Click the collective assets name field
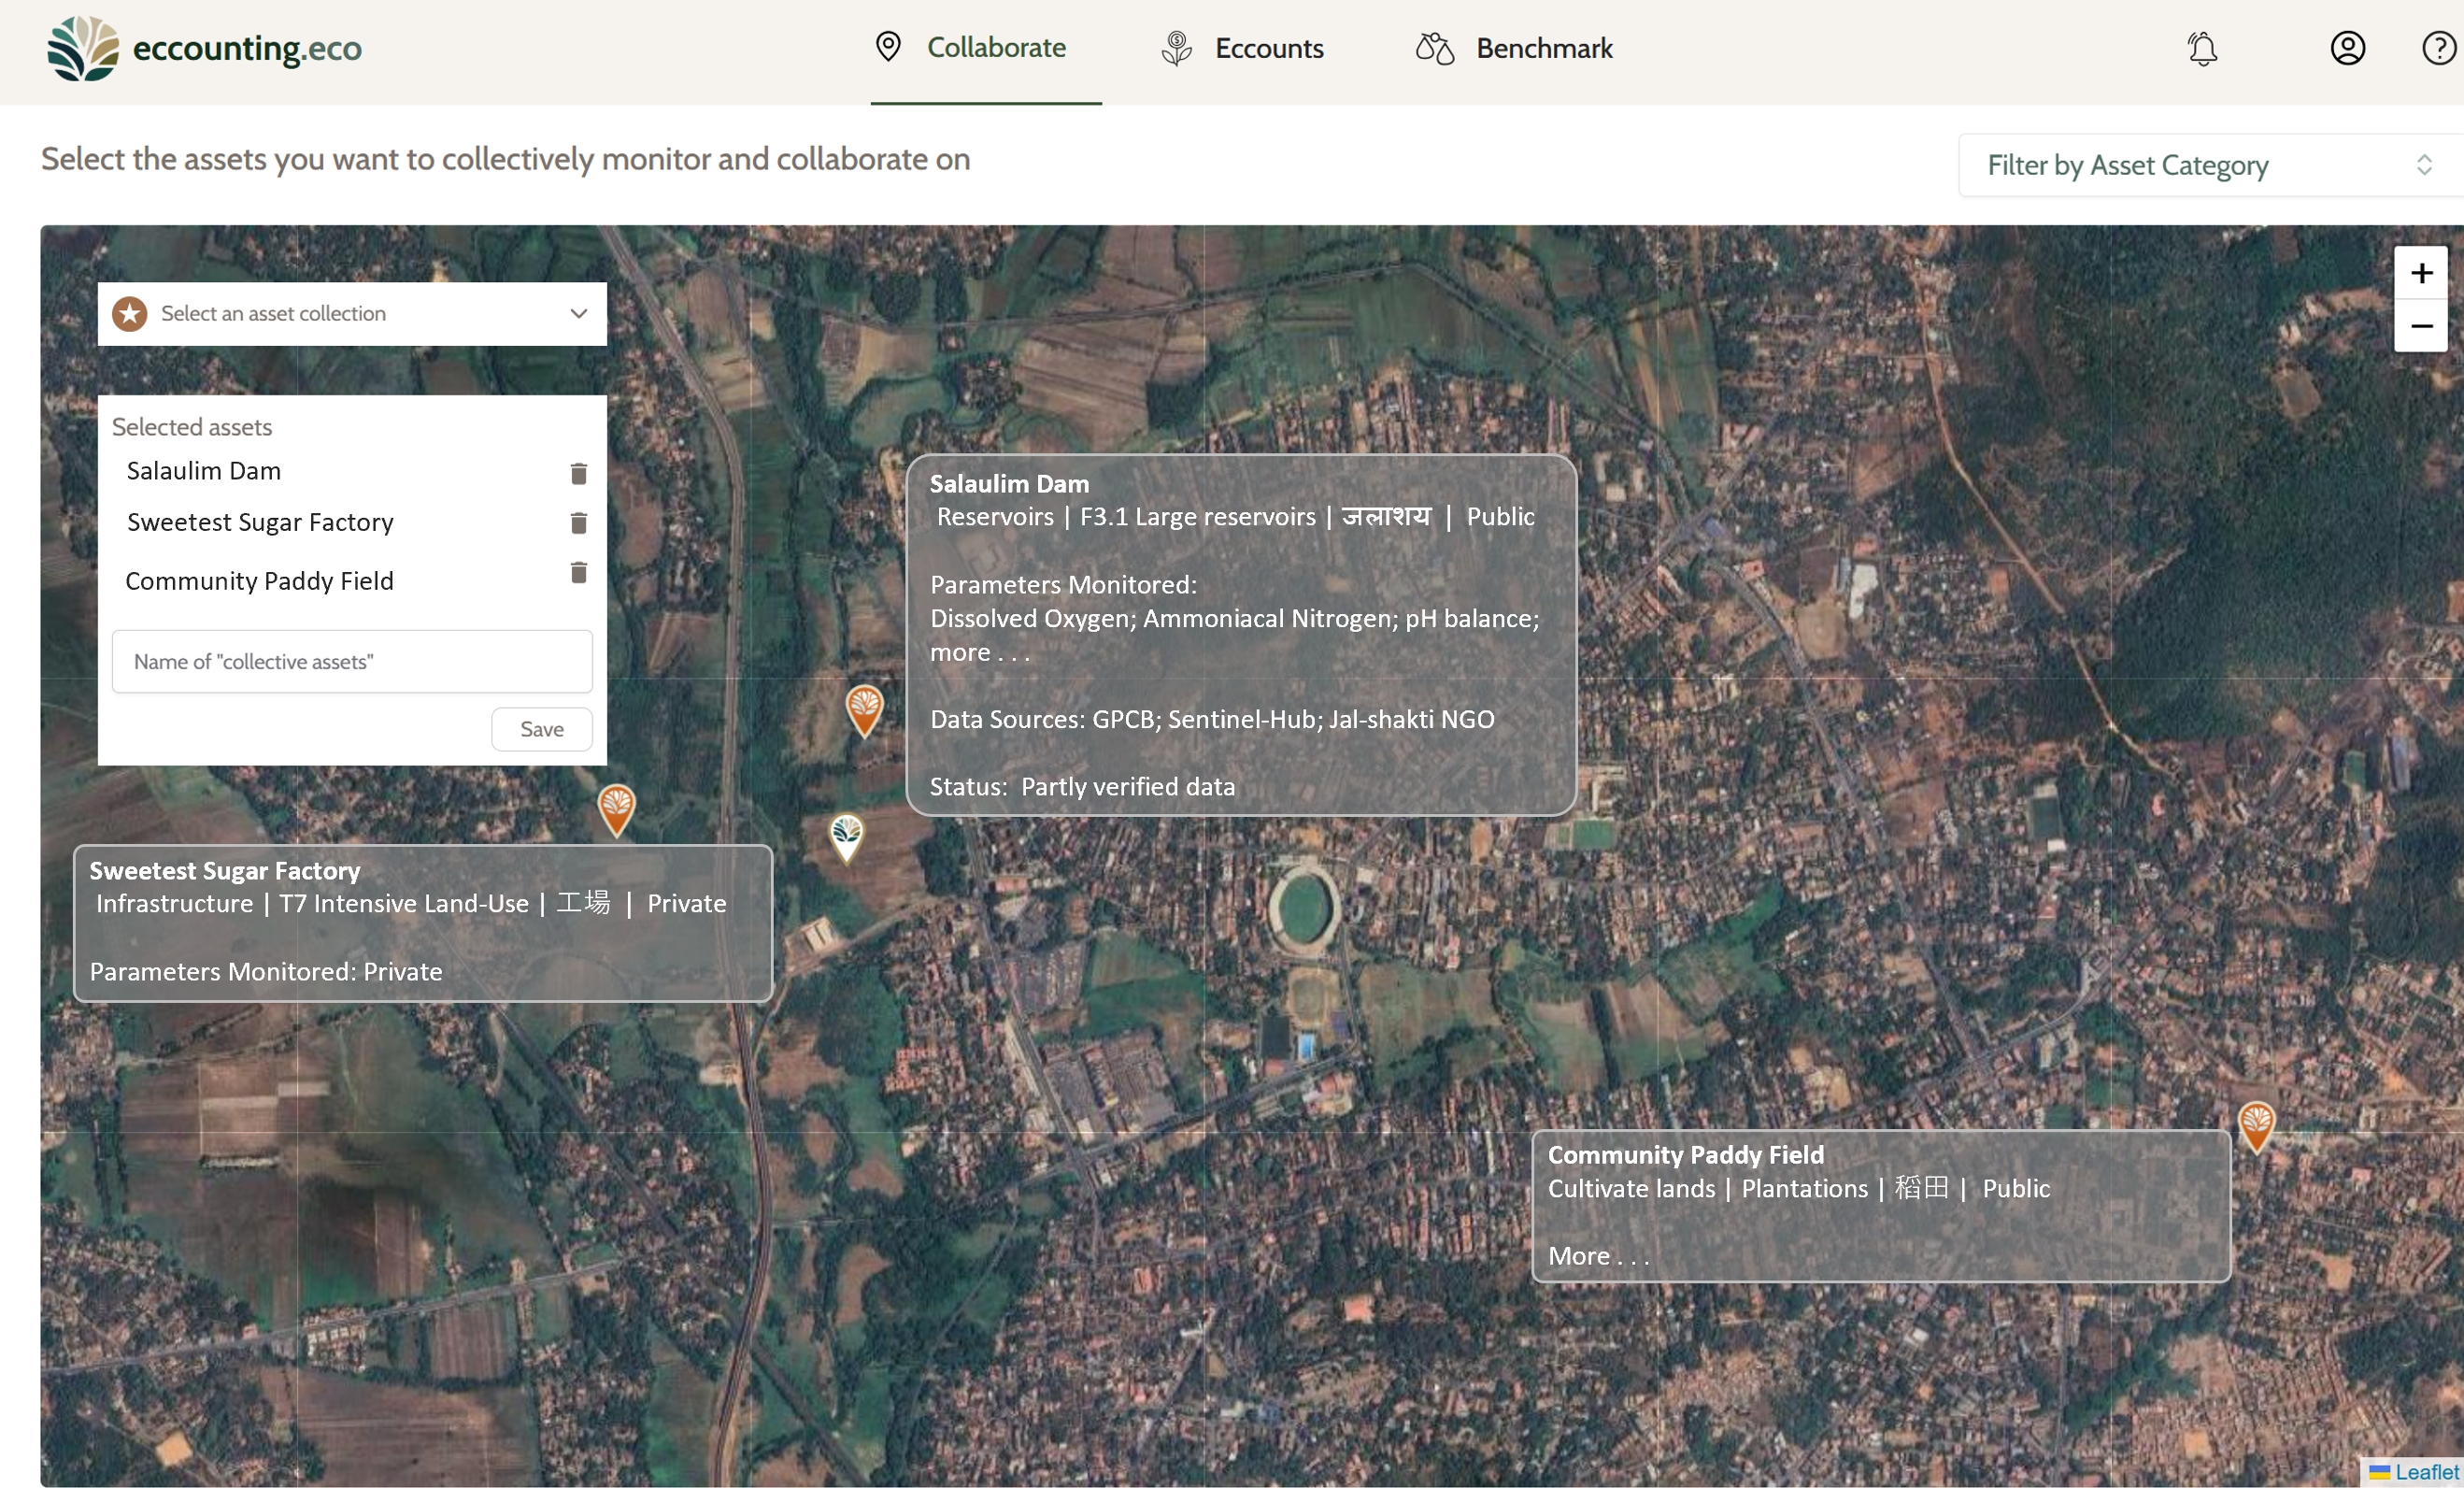Screen dimensions: 2464x1488 (x=352, y=661)
